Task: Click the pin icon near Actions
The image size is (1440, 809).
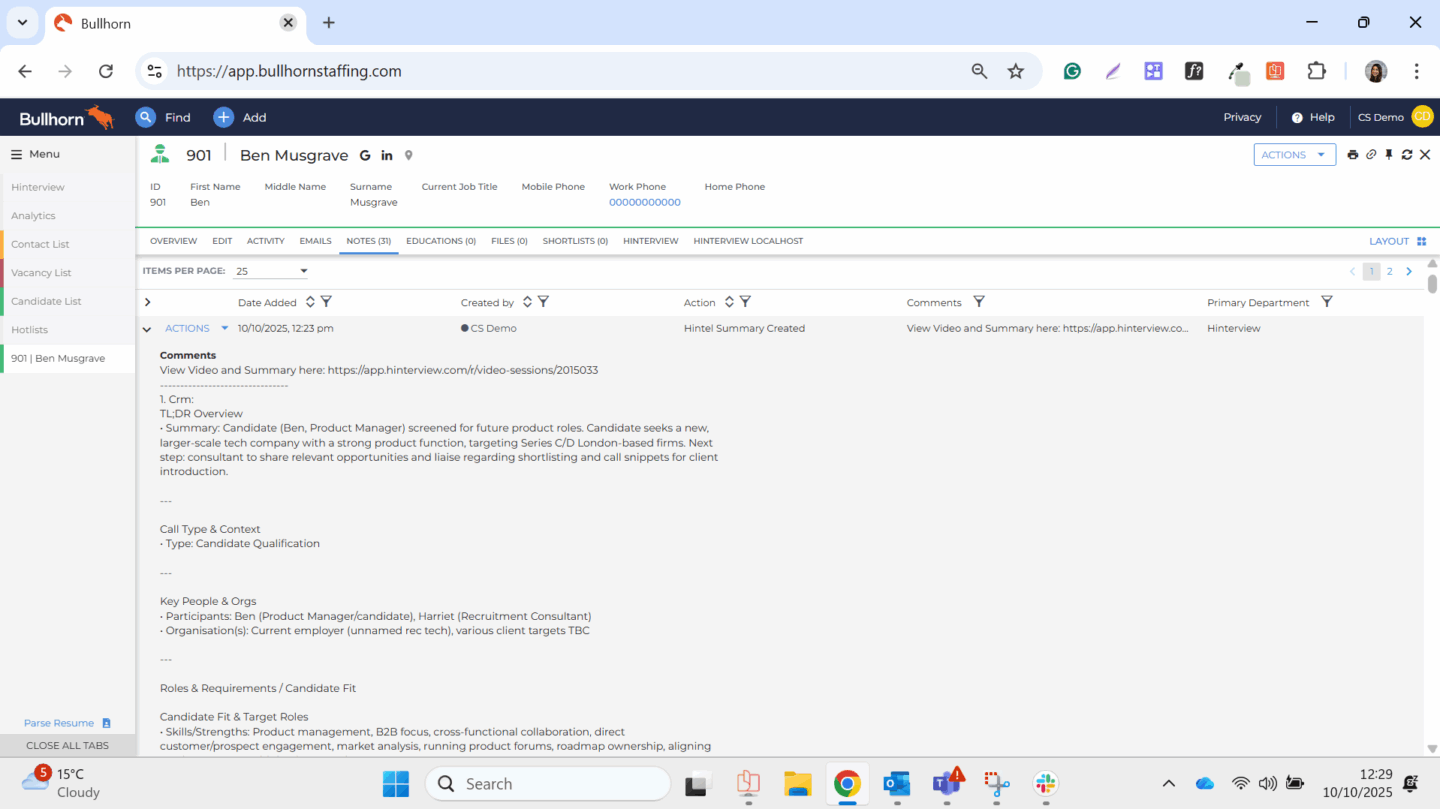Action: tap(1389, 155)
